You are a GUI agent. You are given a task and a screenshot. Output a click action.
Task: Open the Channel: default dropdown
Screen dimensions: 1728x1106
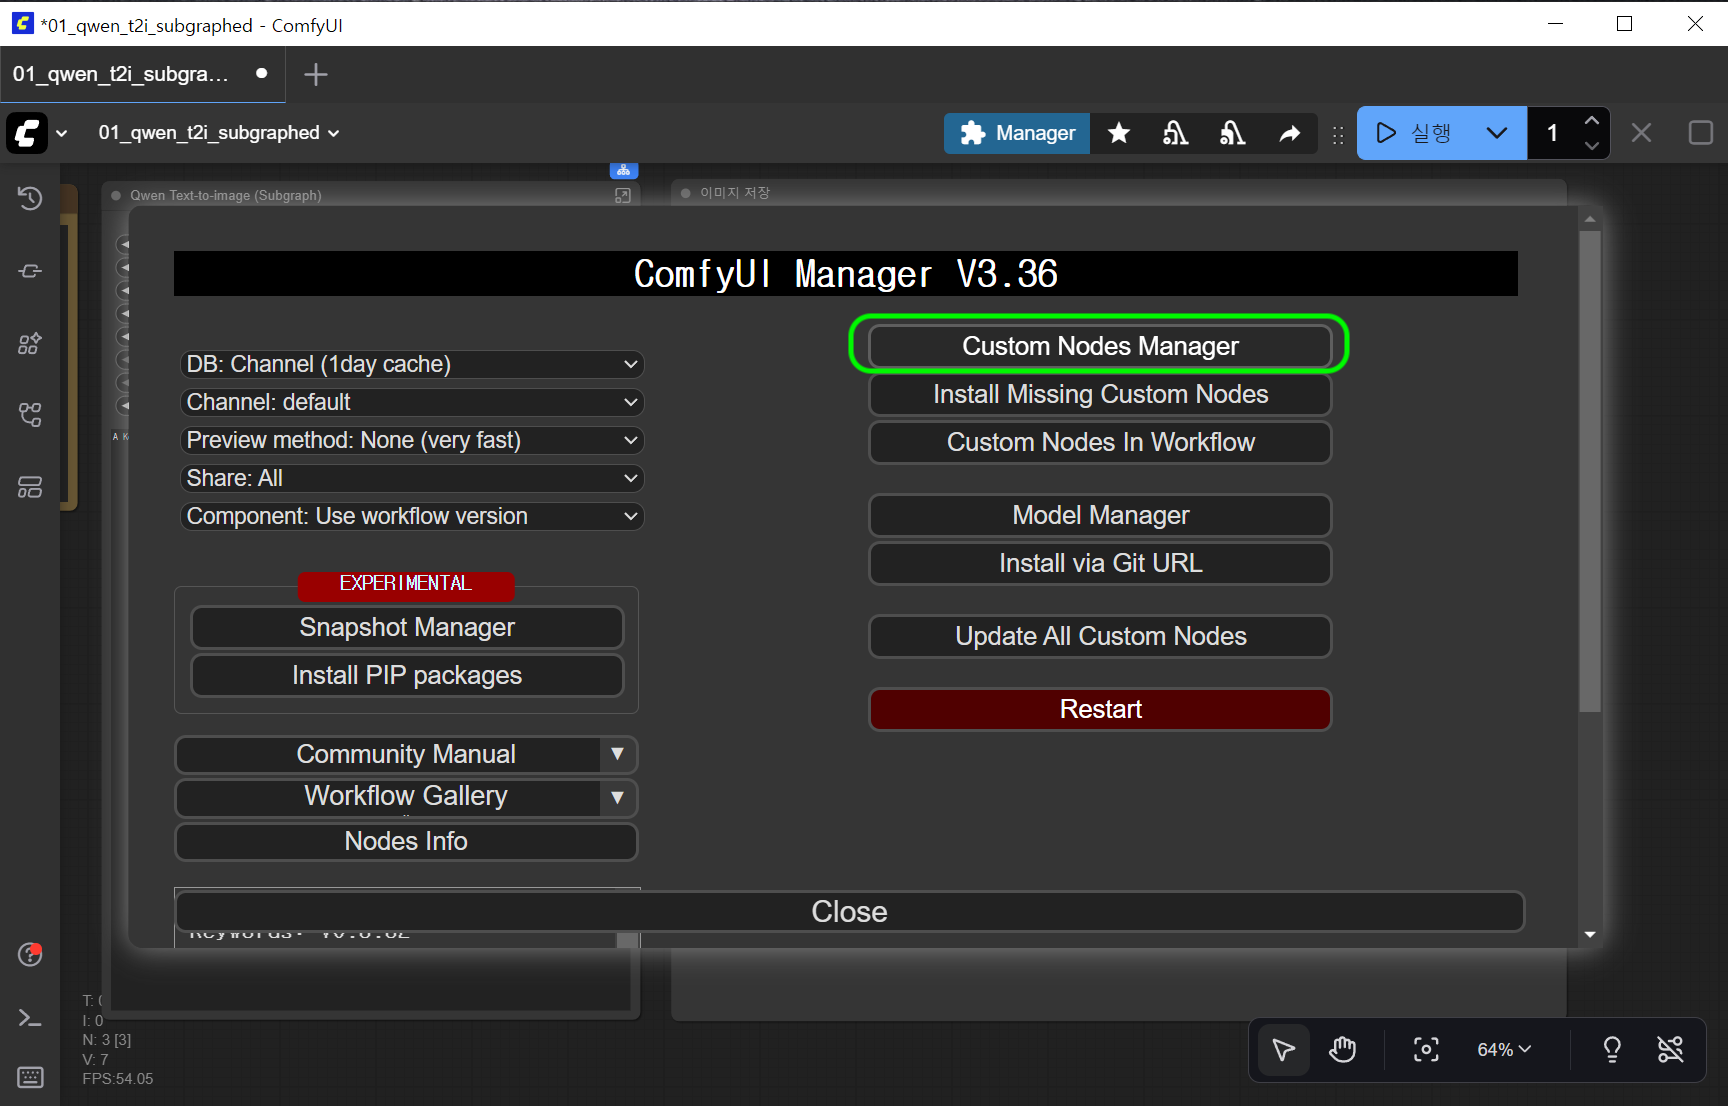point(412,402)
